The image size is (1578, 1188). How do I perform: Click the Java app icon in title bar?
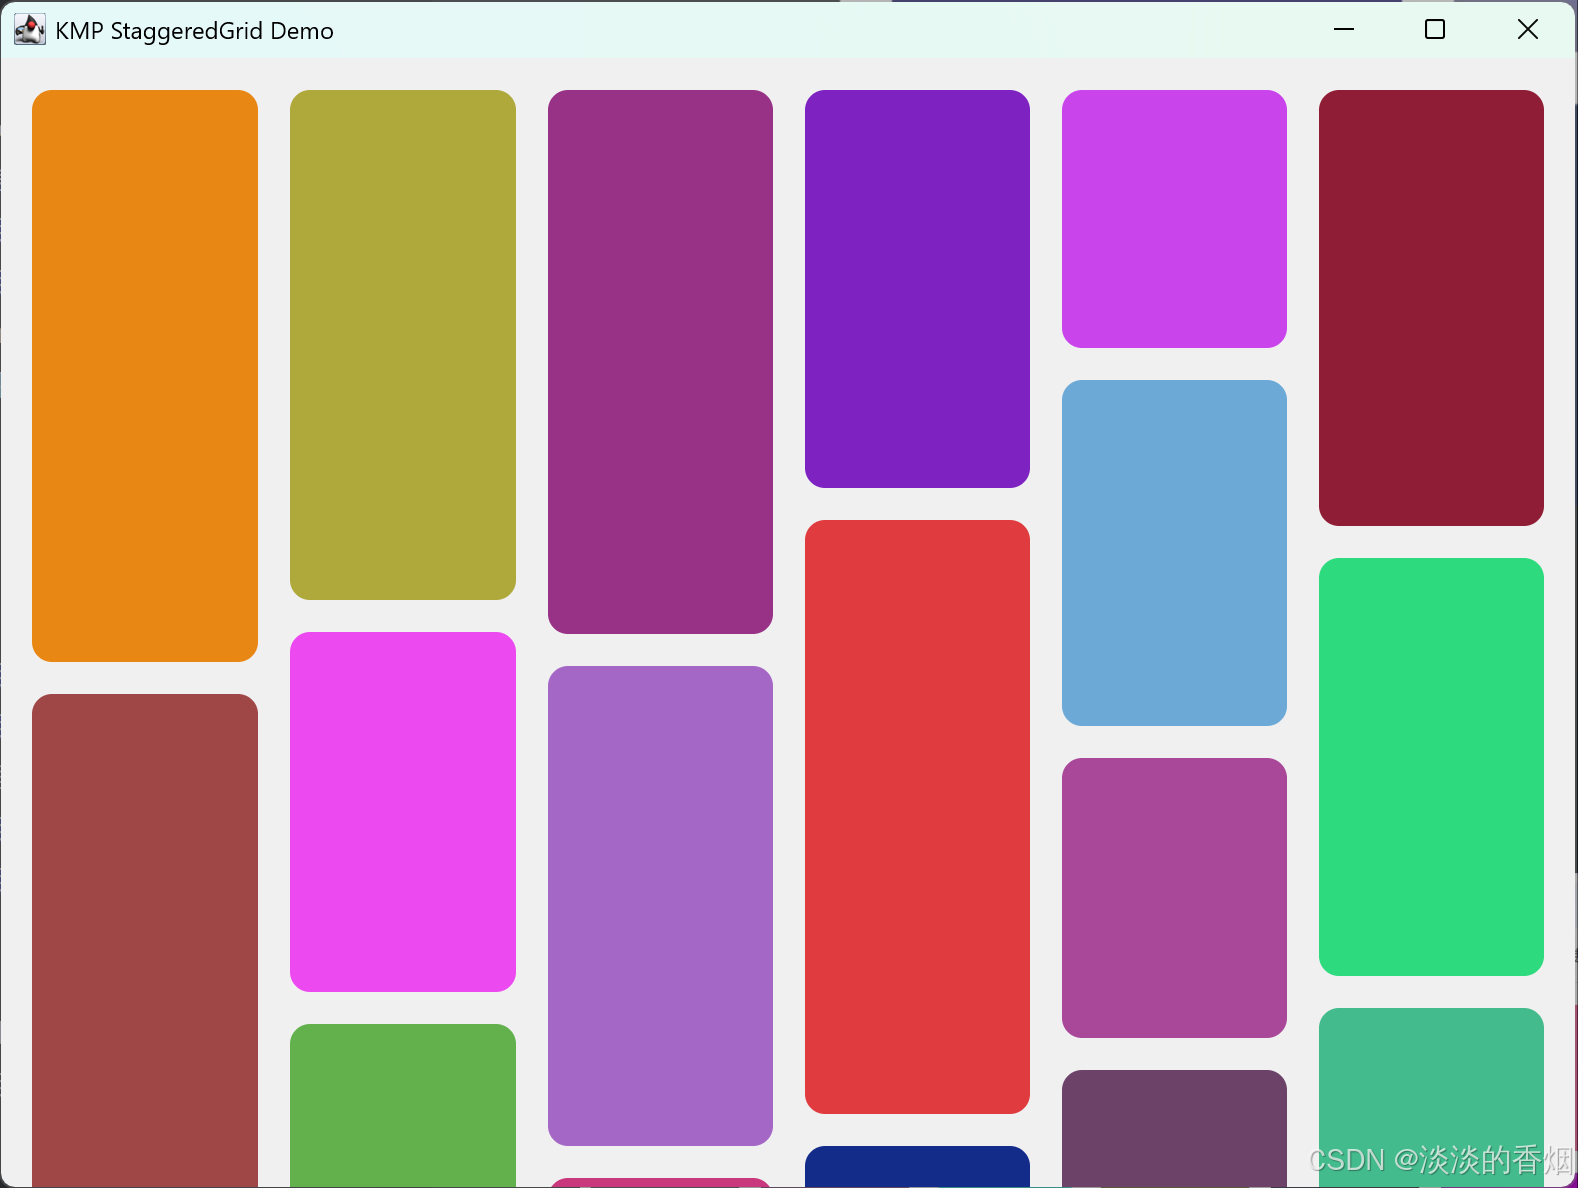(30, 30)
